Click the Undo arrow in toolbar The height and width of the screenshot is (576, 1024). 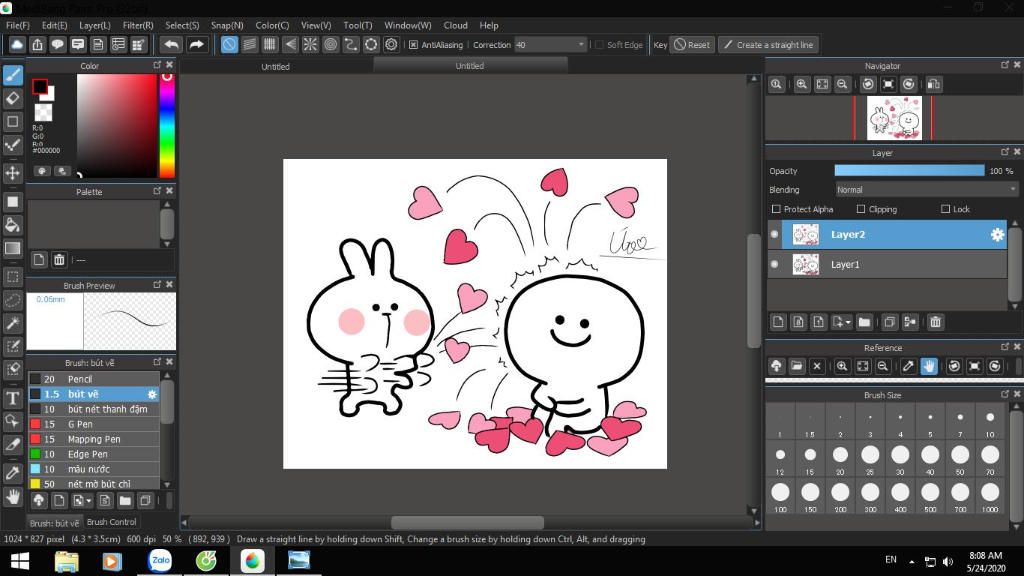pos(171,44)
